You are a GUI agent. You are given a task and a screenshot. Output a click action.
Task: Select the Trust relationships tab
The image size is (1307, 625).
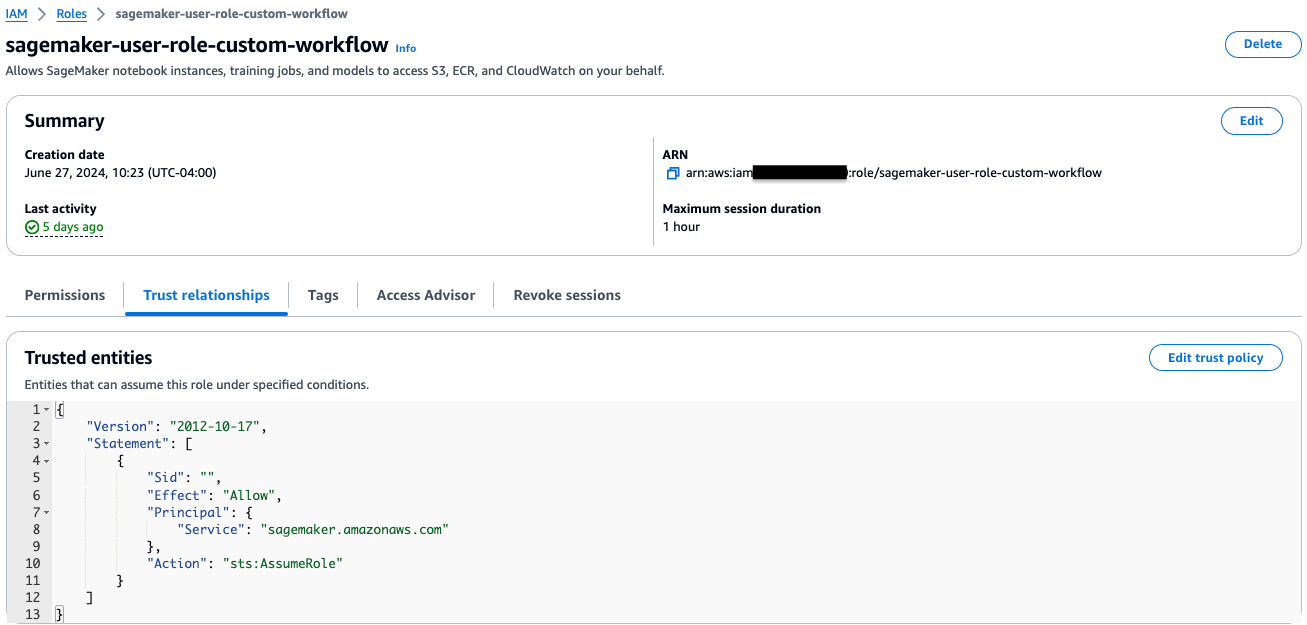click(x=205, y=295)
